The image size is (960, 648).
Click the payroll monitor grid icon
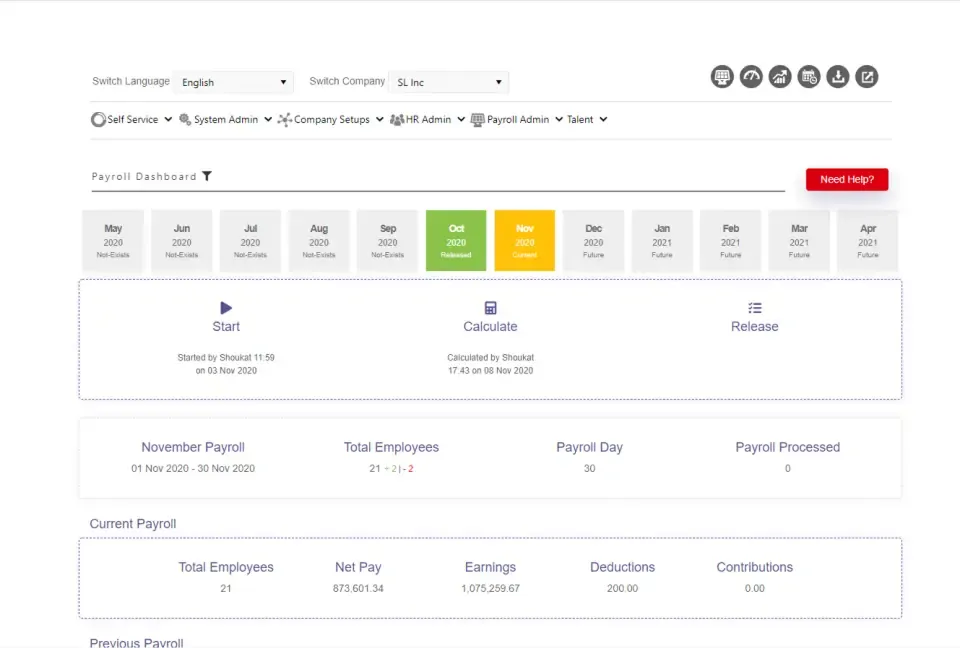[x=722, y=77]
